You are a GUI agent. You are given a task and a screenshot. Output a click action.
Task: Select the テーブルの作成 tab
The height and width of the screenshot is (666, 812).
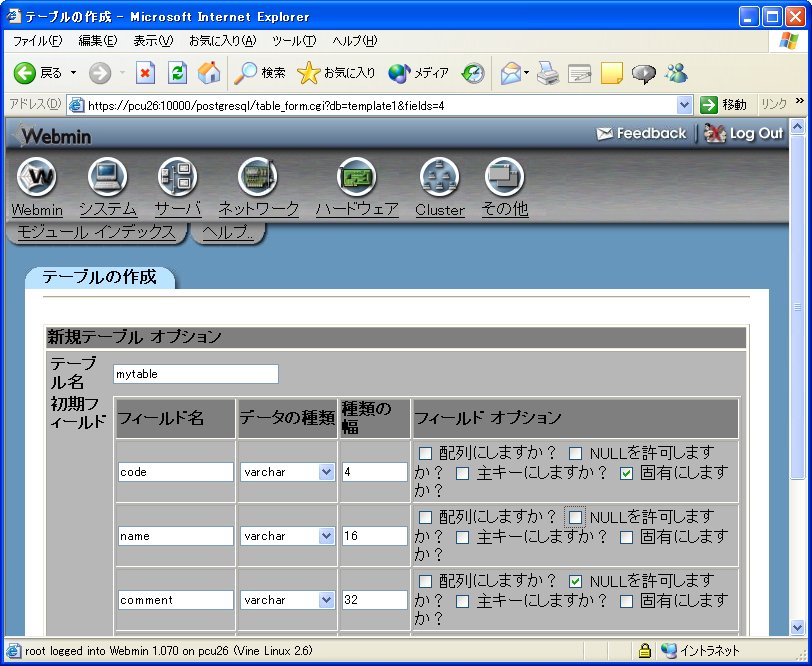99,277
